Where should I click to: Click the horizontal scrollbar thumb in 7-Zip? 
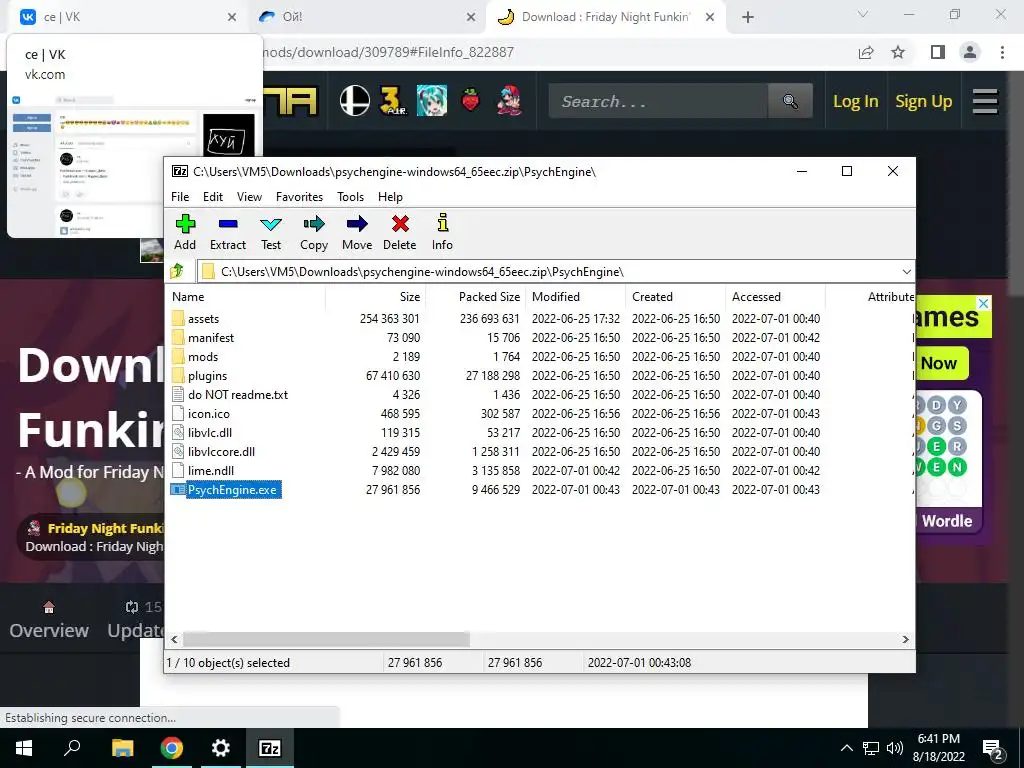click(326, 639)
